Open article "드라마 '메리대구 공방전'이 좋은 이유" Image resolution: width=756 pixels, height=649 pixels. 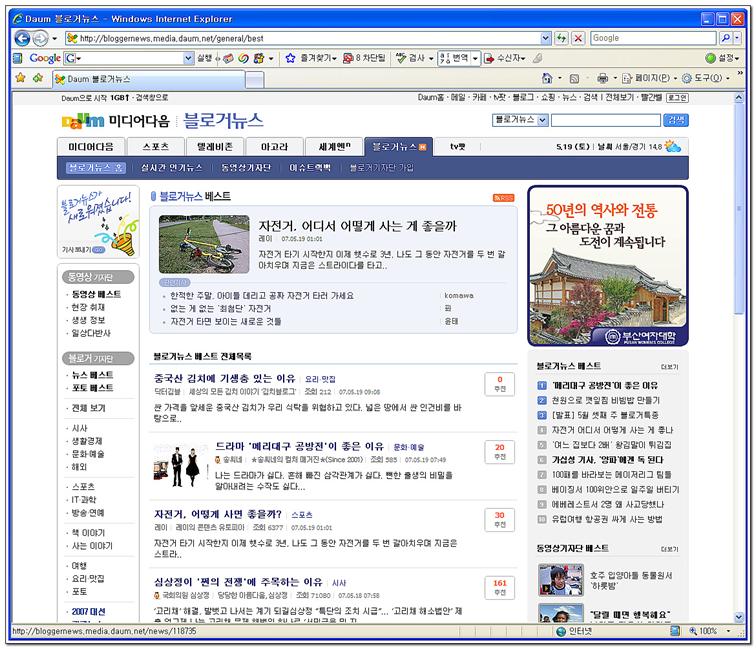(299, 446)
